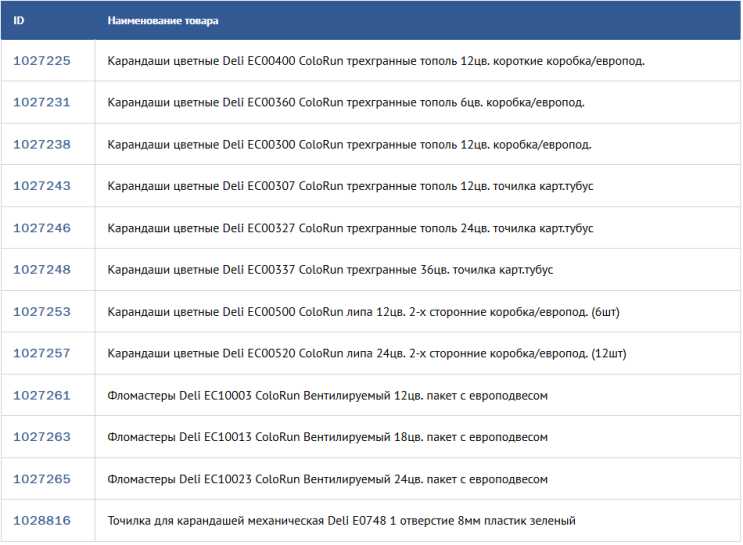Open product ID link 1027231

pyautogui.click(x=42, y=102)
